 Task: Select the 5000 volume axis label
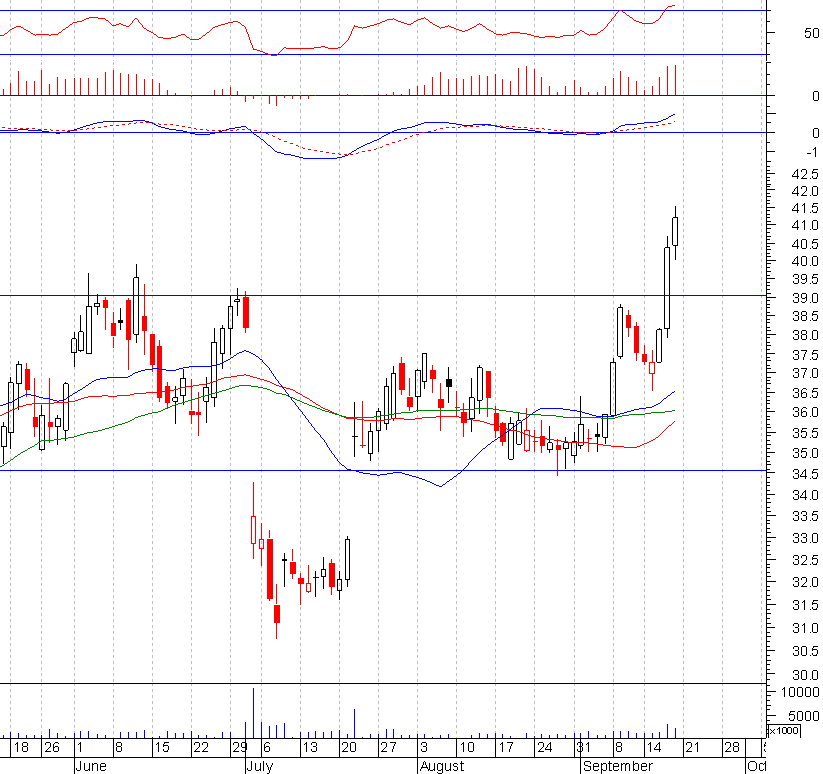[804, 716]
